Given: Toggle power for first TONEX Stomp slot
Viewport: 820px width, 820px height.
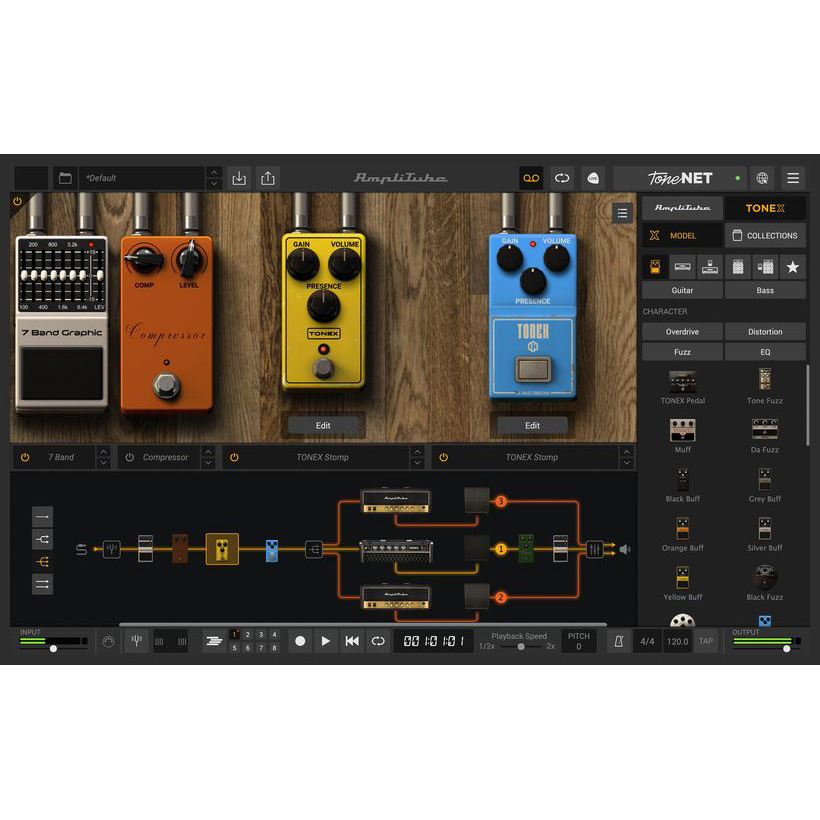Looking at the screenshot, I should (x=234, y=457).
